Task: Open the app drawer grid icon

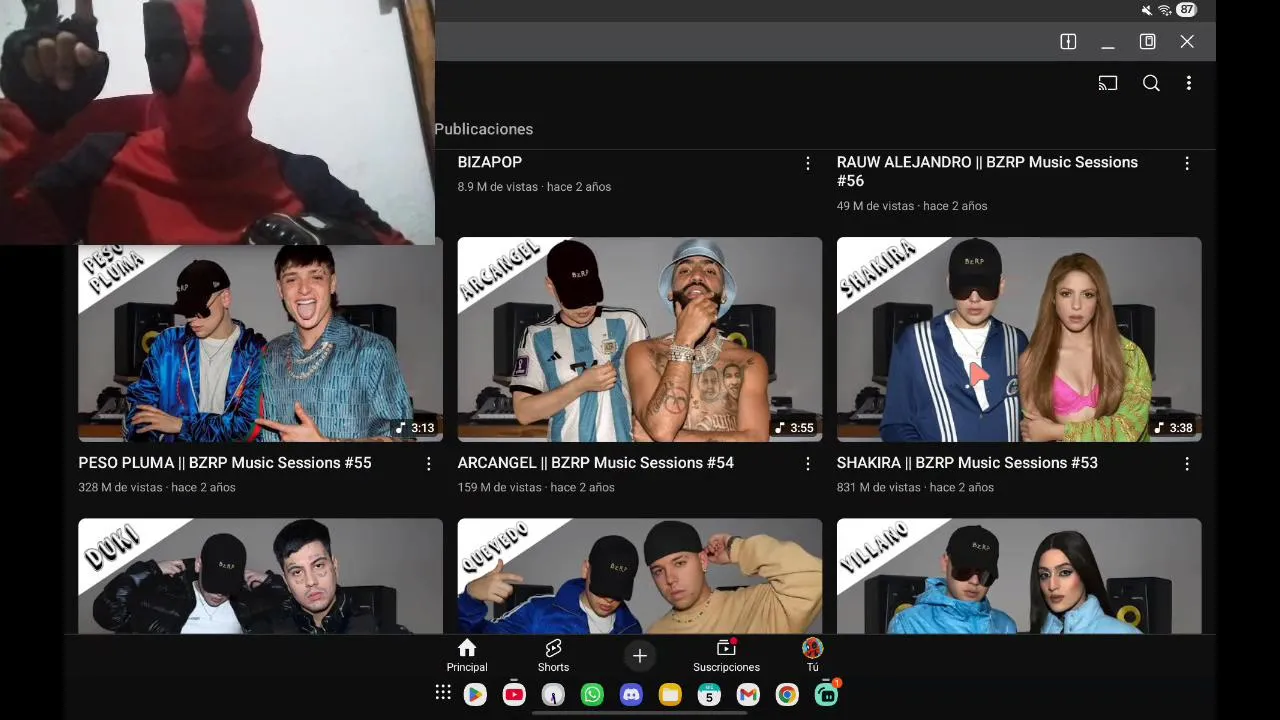Action: [443, 693]
